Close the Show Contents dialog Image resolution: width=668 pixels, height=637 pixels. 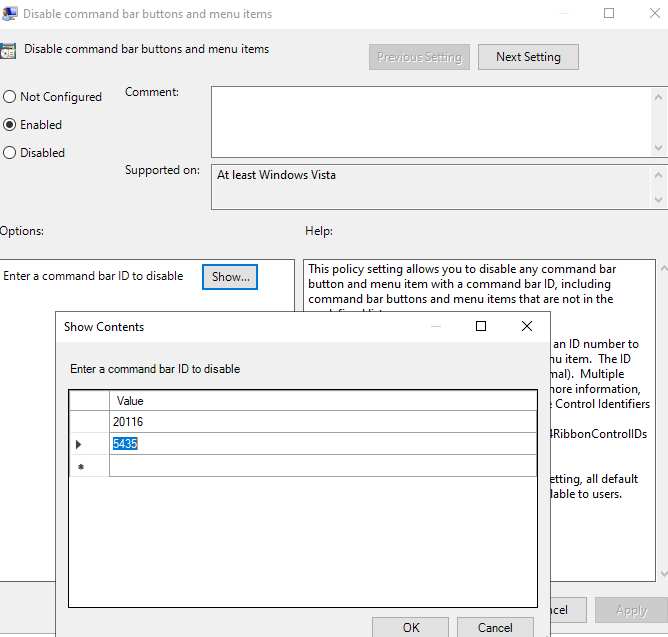click(527, 326)
